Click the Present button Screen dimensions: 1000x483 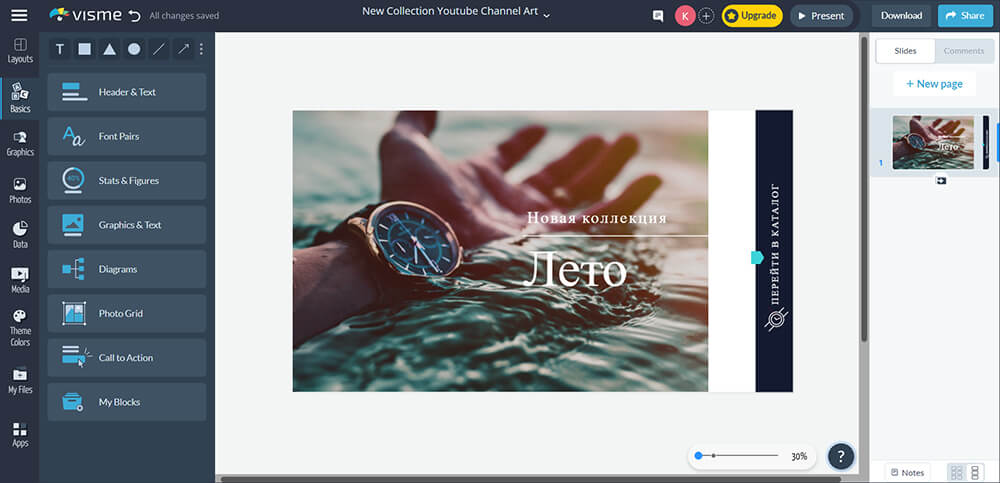tap(821, 16)
